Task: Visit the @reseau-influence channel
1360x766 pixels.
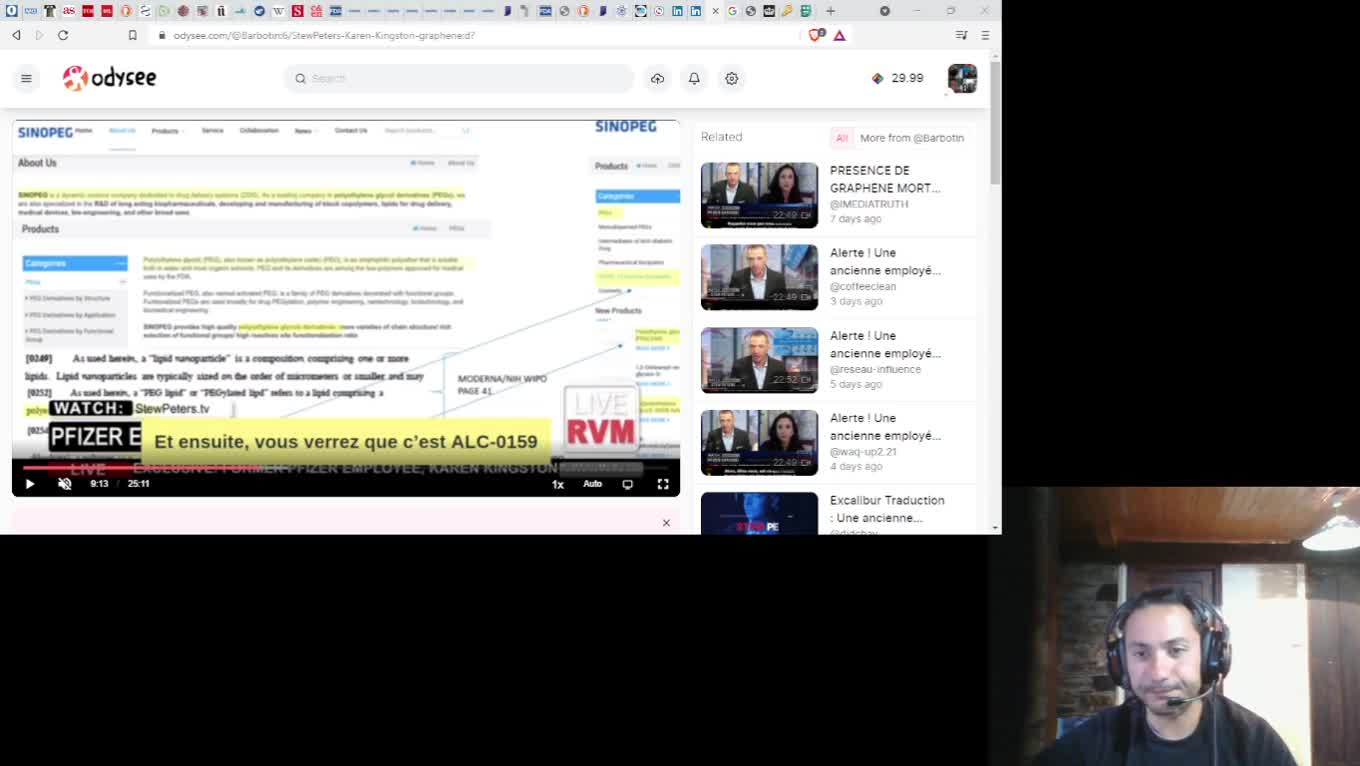Action: pyautogui.click(x=875, y=369)
